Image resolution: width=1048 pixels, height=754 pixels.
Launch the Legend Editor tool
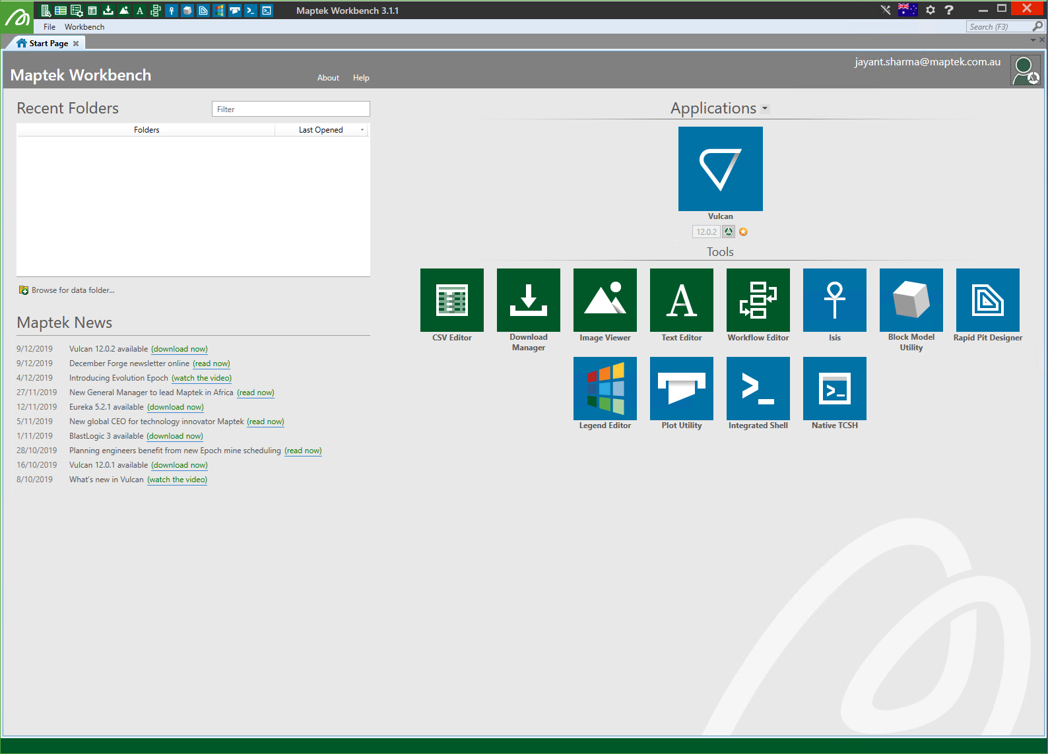605,388
